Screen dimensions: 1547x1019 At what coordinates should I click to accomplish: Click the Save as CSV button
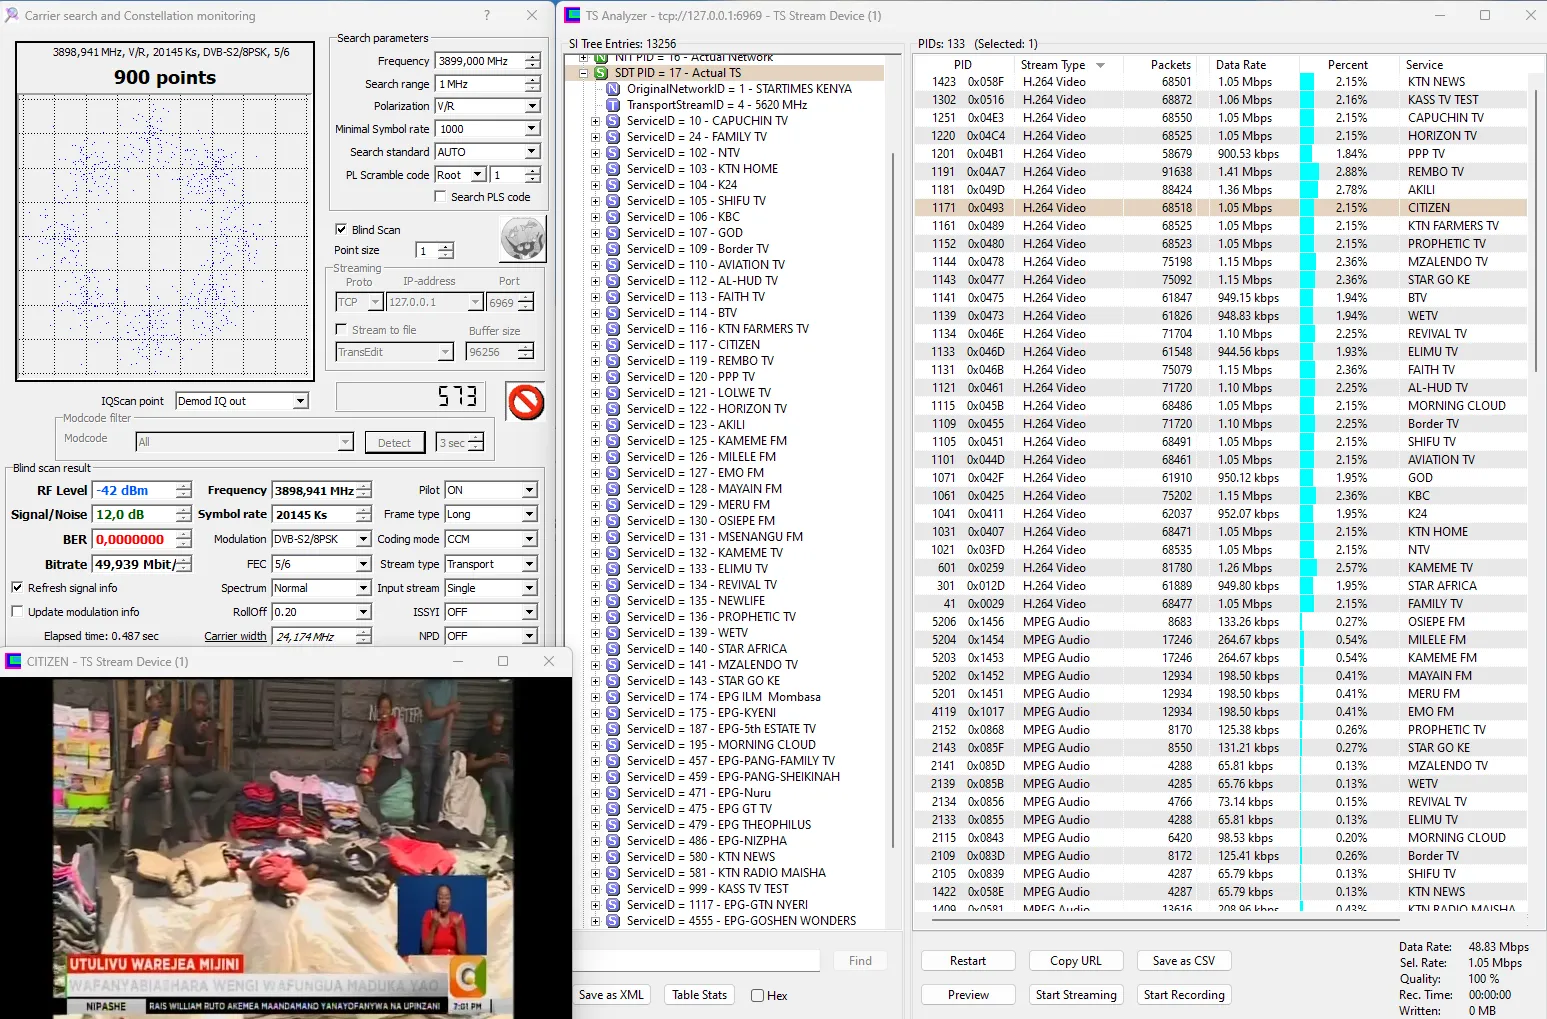point(1184,961)
